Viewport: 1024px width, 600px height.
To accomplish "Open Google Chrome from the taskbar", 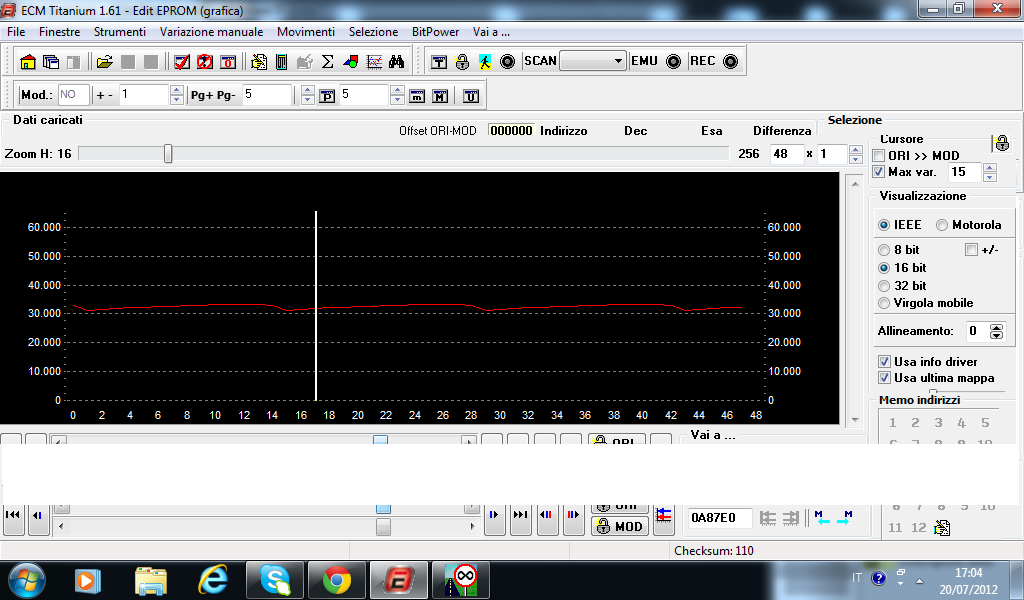I will [337, 580].
